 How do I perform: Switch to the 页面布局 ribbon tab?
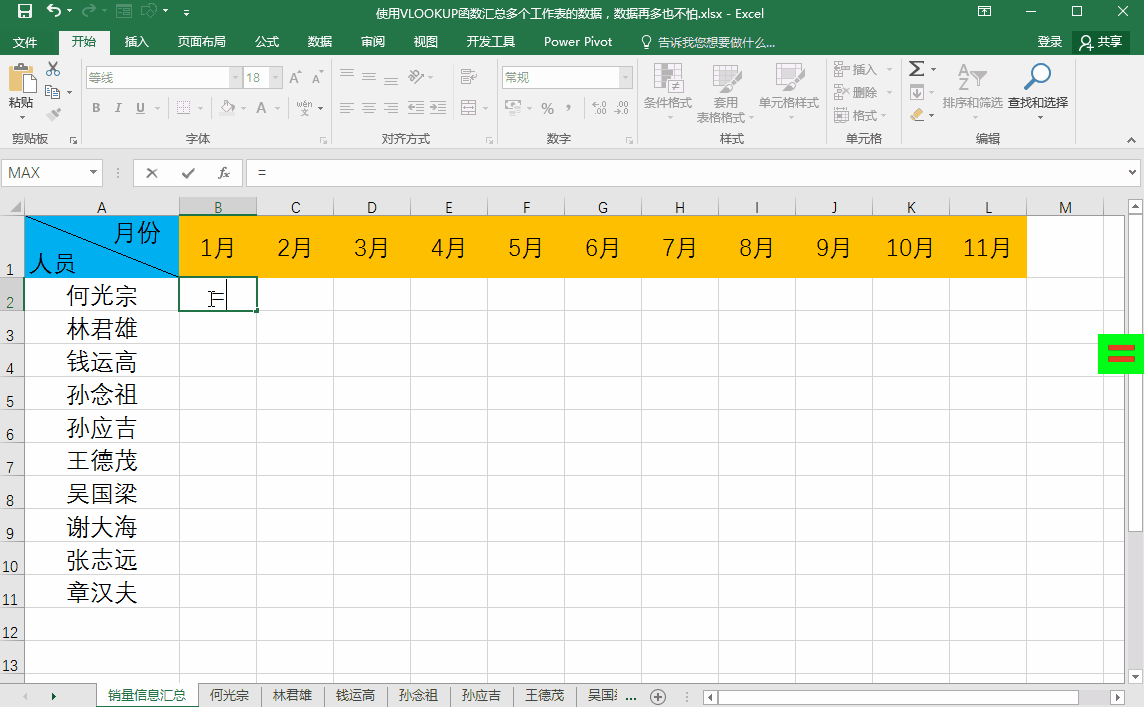pyautogui.click(x=201, y=42)
